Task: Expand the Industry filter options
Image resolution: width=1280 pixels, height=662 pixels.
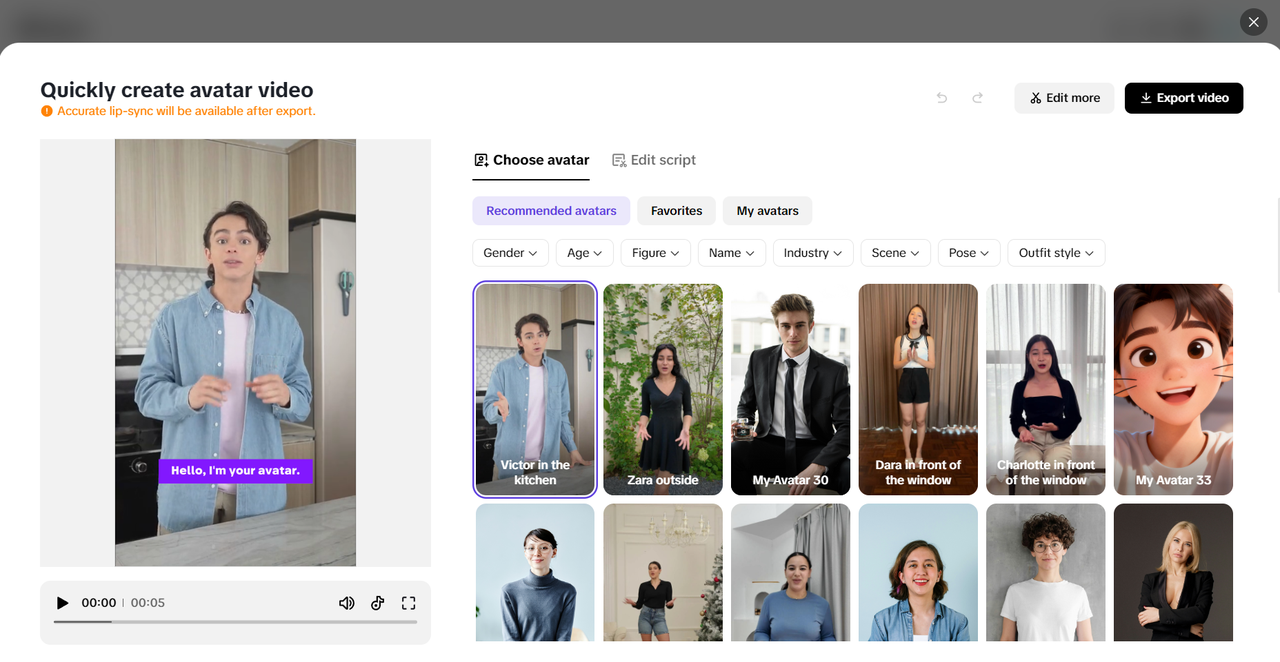Action: pyautogui.click(x=812, y=252)
